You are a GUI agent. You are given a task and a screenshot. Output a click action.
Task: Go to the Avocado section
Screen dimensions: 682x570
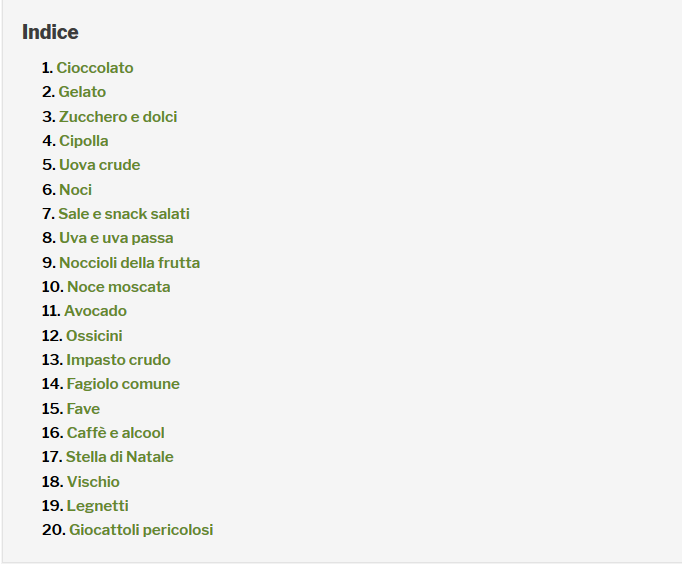(x=96, y=311)
